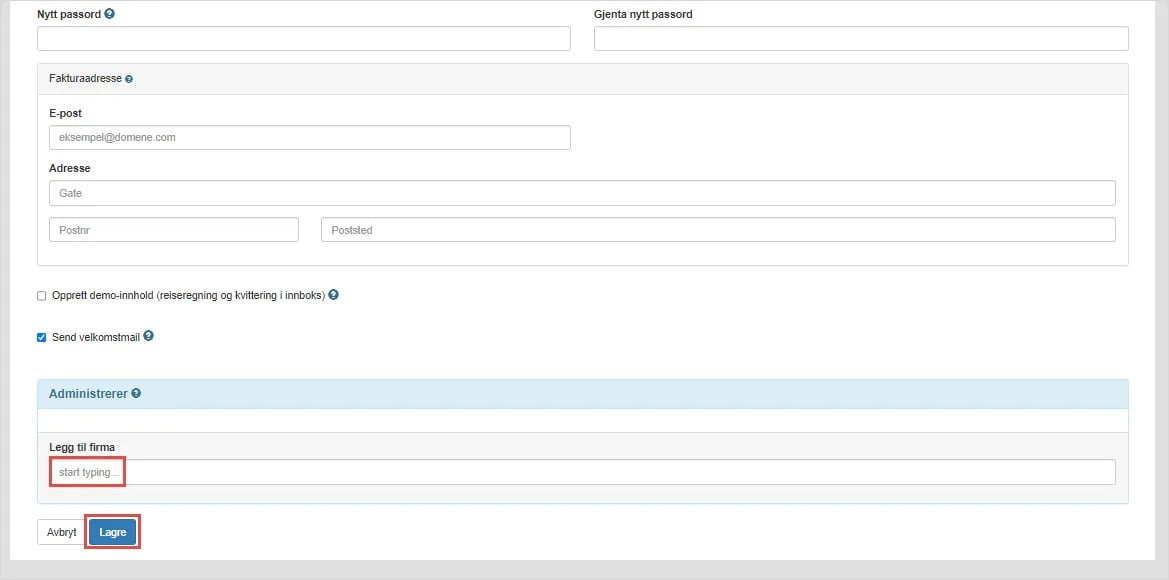Viewport: 1169px width, 580px height.
Task: Focus the Nytt passord input field
Action: (303, 38)
